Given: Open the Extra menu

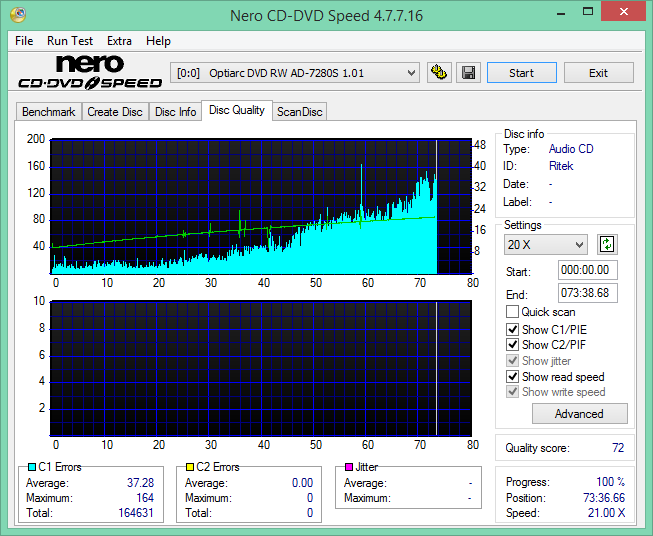Looking at the screenshot, I should pyautogui.click(x=119, y=41).
